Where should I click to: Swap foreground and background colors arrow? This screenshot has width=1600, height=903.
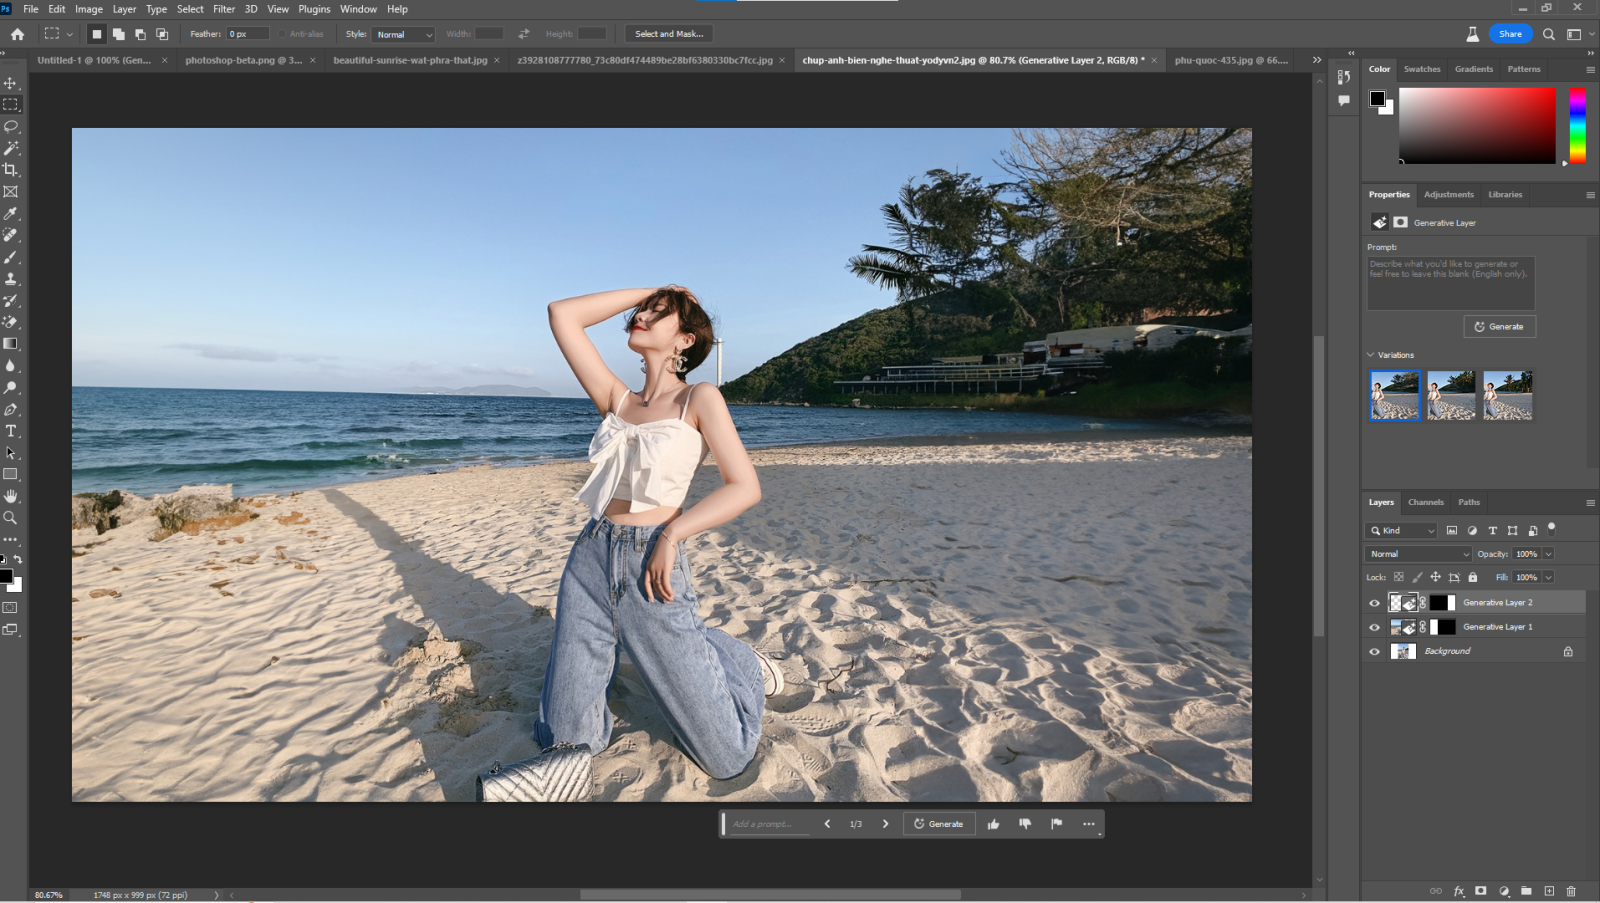click(x=18, y=560)
